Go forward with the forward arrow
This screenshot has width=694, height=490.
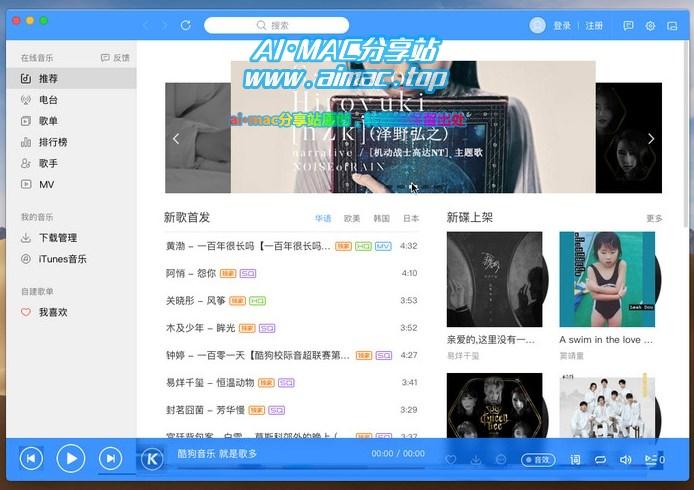click(x=165, y=25)
